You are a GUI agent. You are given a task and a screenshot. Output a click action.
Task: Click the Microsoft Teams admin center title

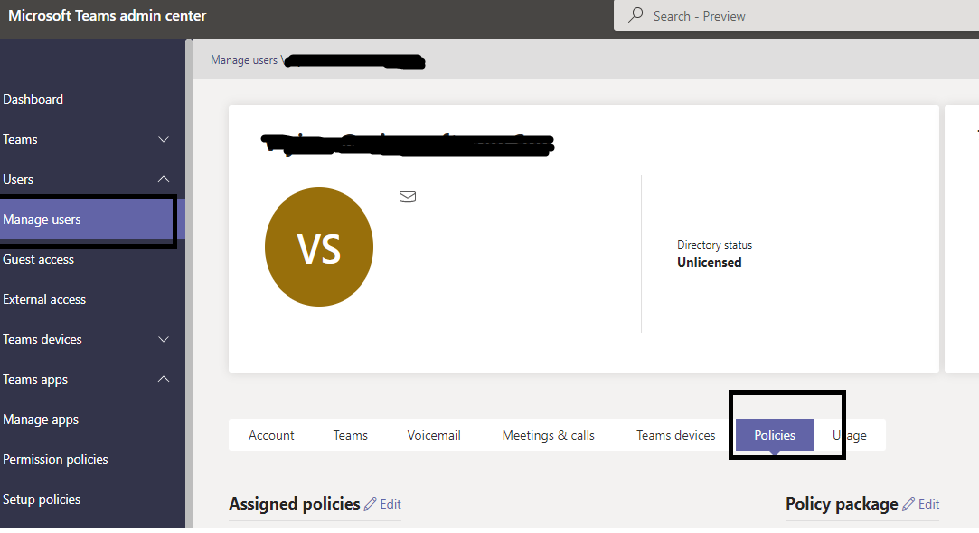pos(107,16)
